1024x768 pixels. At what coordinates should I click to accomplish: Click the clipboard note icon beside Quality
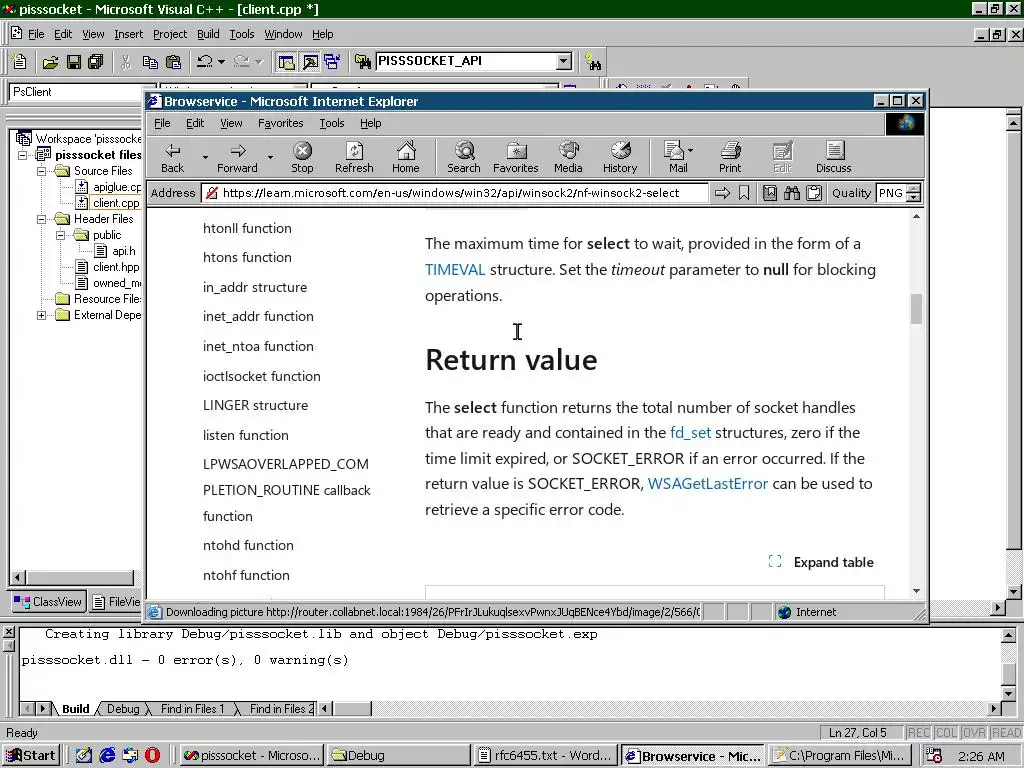tap(814, 193)
